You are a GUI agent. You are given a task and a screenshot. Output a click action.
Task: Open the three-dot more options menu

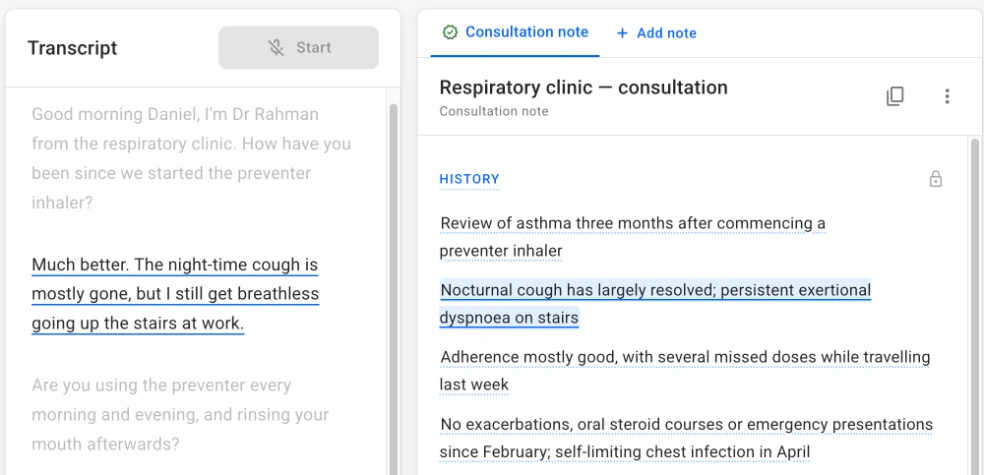point(947,96)
